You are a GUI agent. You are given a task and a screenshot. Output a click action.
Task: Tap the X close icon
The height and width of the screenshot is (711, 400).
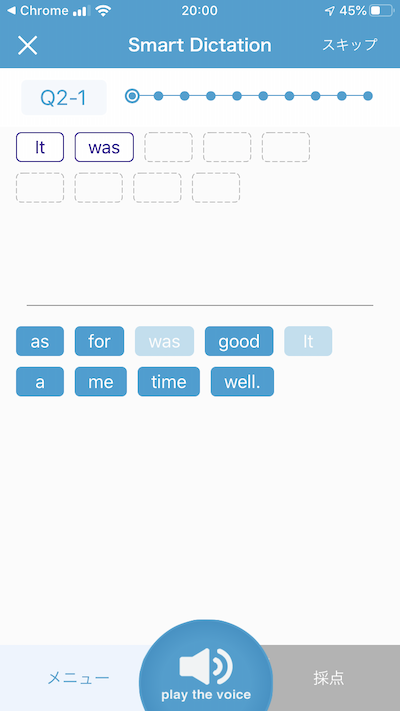[x=27, y=45]
